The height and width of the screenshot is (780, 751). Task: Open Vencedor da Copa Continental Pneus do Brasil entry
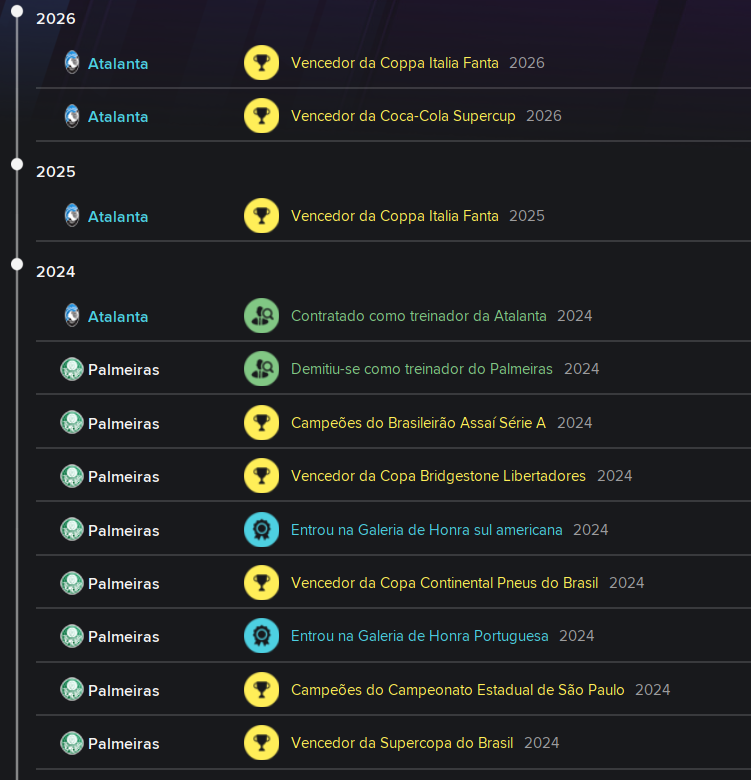click(x=444, y=583)
